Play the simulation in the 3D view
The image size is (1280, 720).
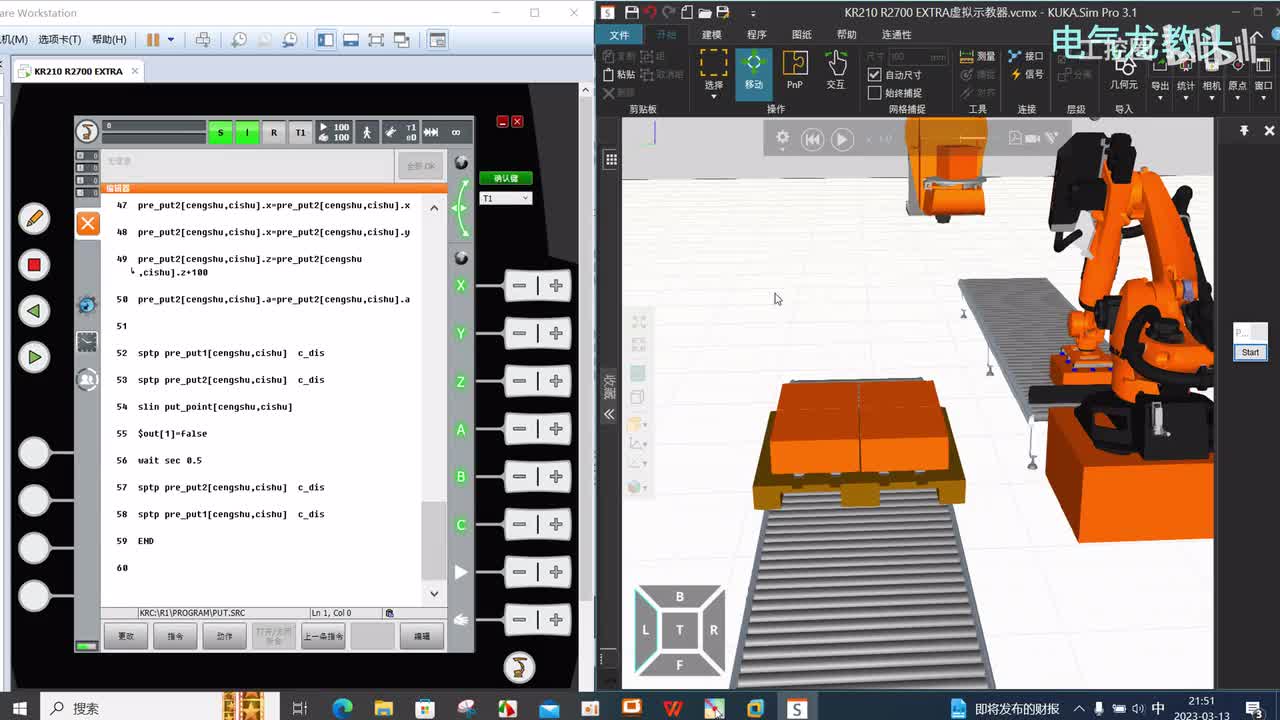pos(842,140)
